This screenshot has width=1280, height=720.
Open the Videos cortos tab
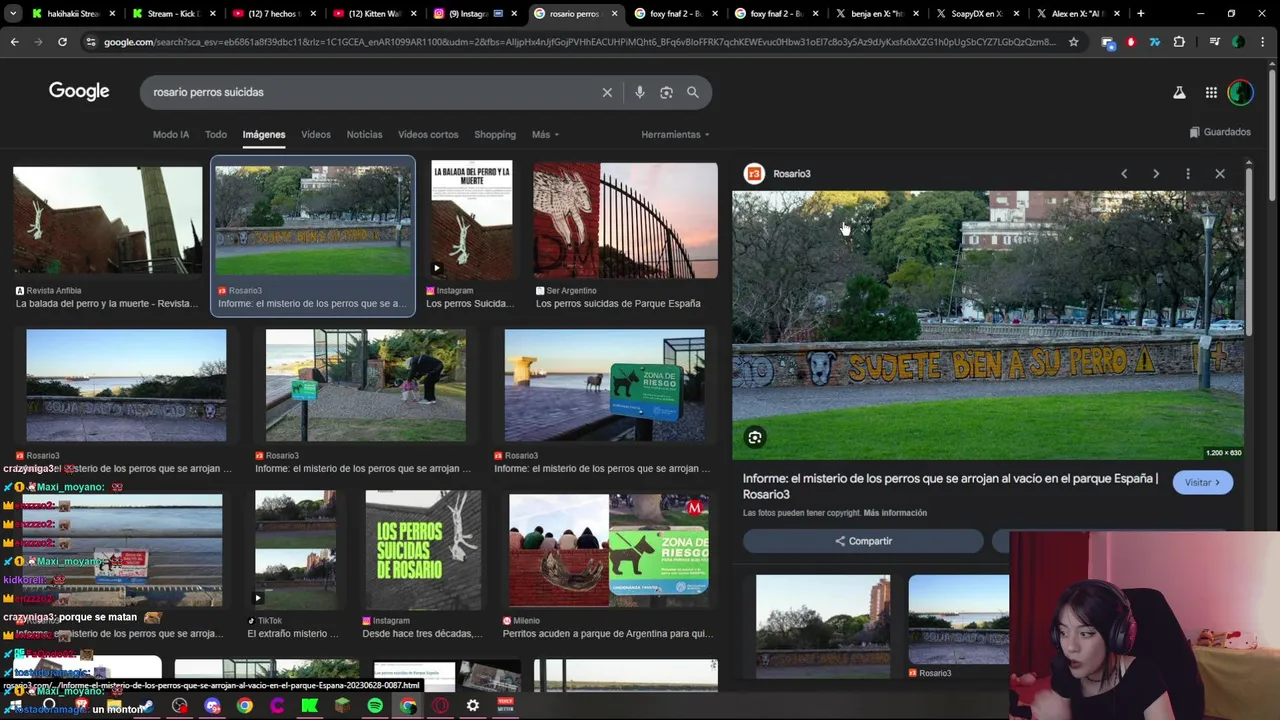point(428,135)
